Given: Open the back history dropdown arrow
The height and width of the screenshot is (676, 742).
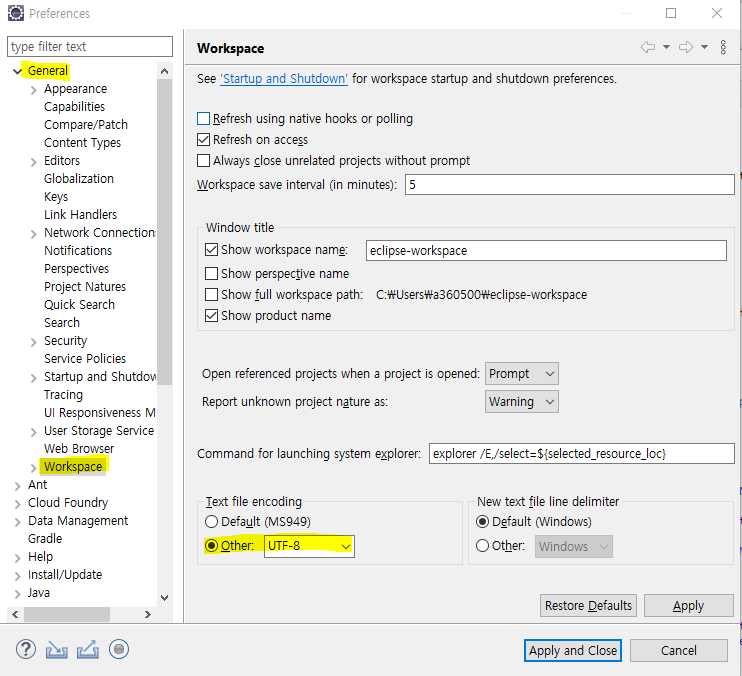Looking at the screenshot, I should click(x=666, y=47).
